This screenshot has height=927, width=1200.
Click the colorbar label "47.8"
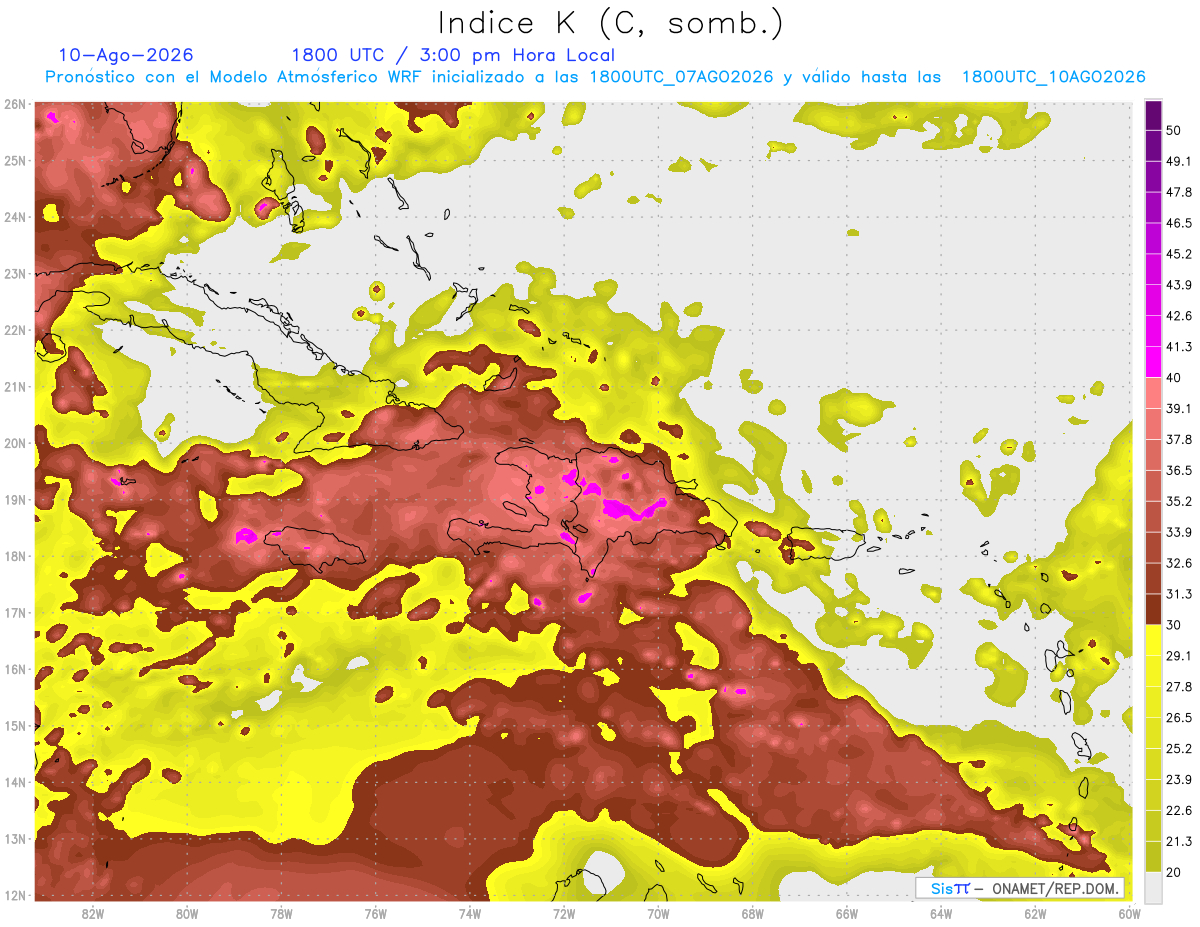pos(1179,192)
